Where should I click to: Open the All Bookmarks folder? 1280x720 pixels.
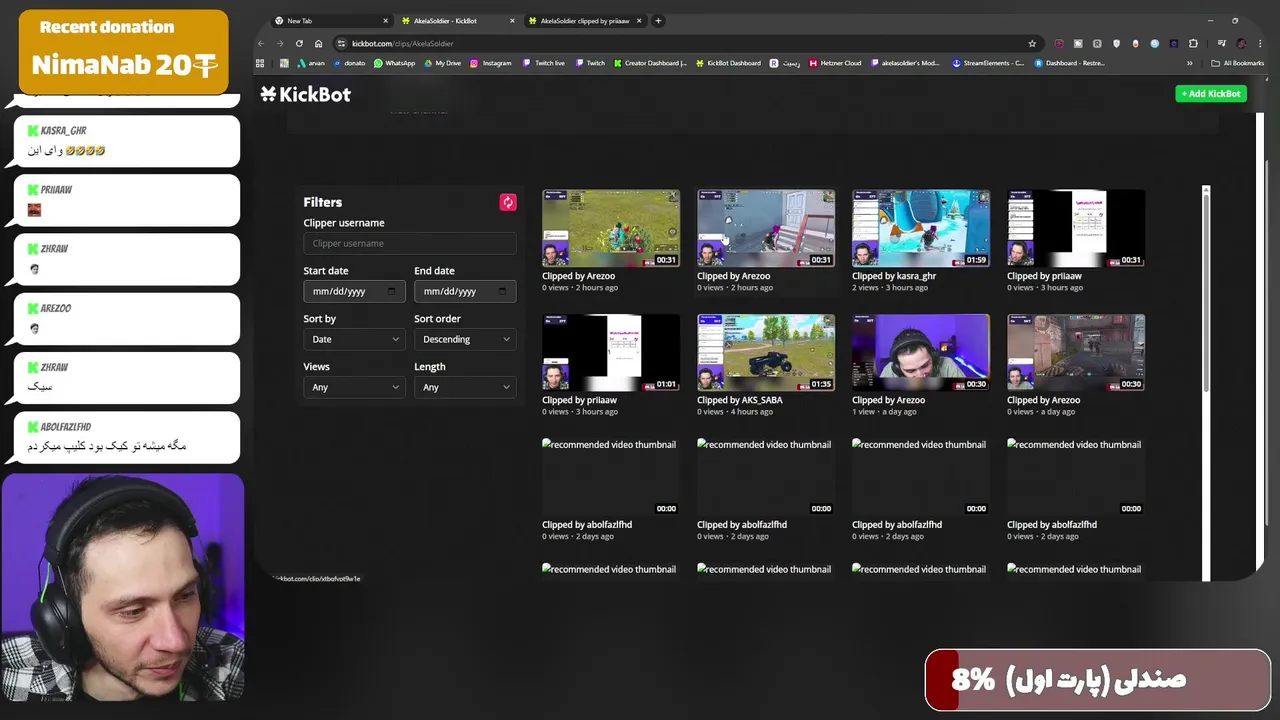tap(1237, 63)
